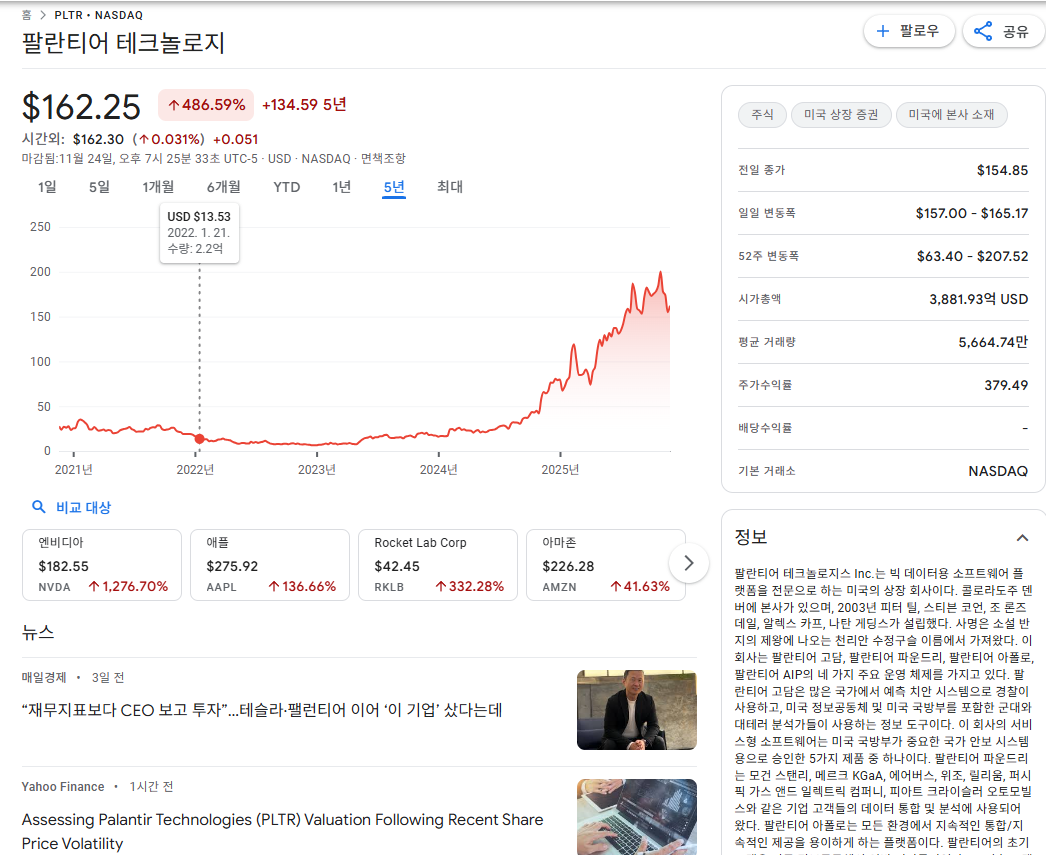Open the 홈 breadcrumb link

(x=27, y=15)
